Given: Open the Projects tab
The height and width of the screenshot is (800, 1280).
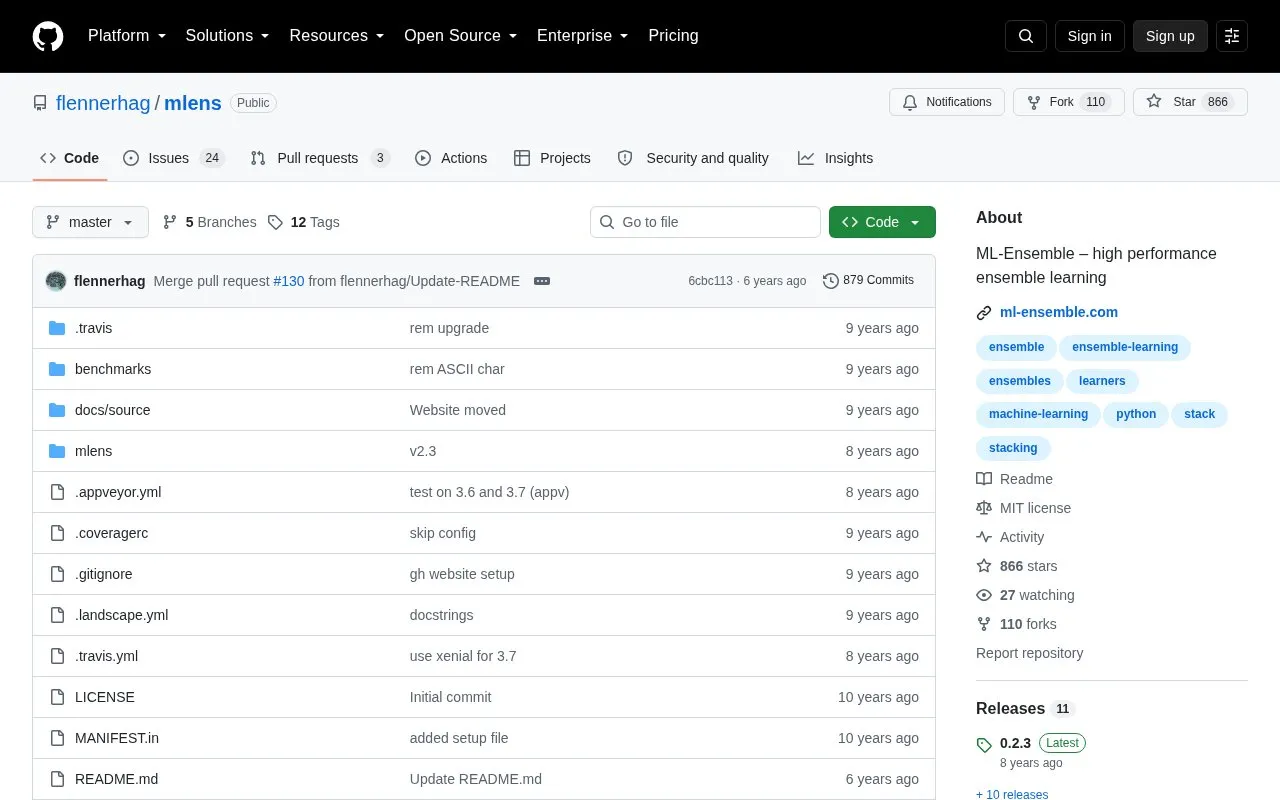Looking at the screenshot, I should (x=552, y=158).
